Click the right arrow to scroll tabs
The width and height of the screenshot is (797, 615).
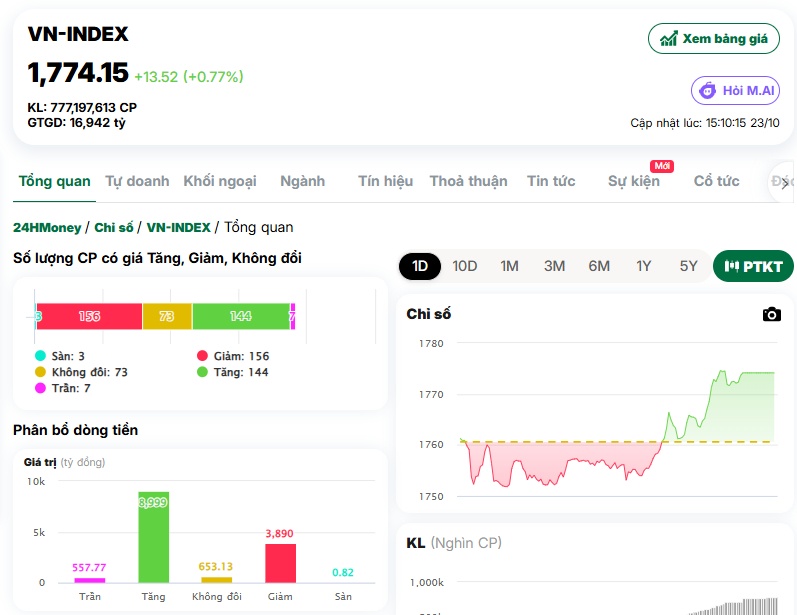point(785,183)
